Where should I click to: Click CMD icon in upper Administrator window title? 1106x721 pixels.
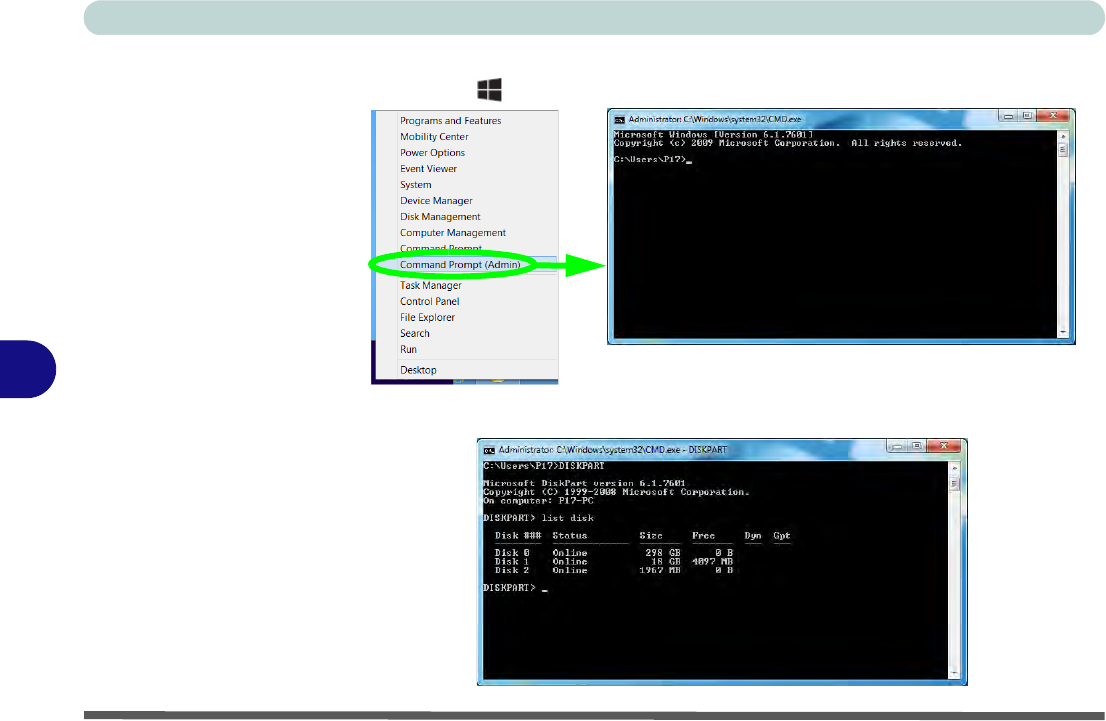(x=619, y=120)
